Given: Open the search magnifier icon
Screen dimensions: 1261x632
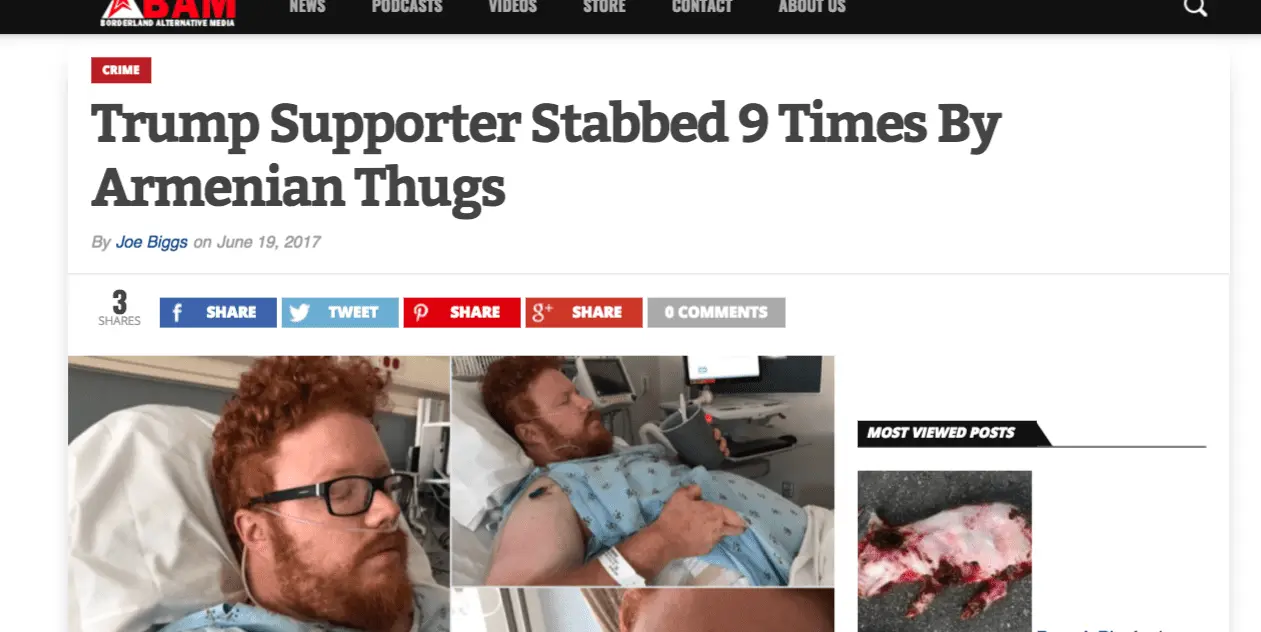Looking at the screenshot, I should tap(1195, 7).
